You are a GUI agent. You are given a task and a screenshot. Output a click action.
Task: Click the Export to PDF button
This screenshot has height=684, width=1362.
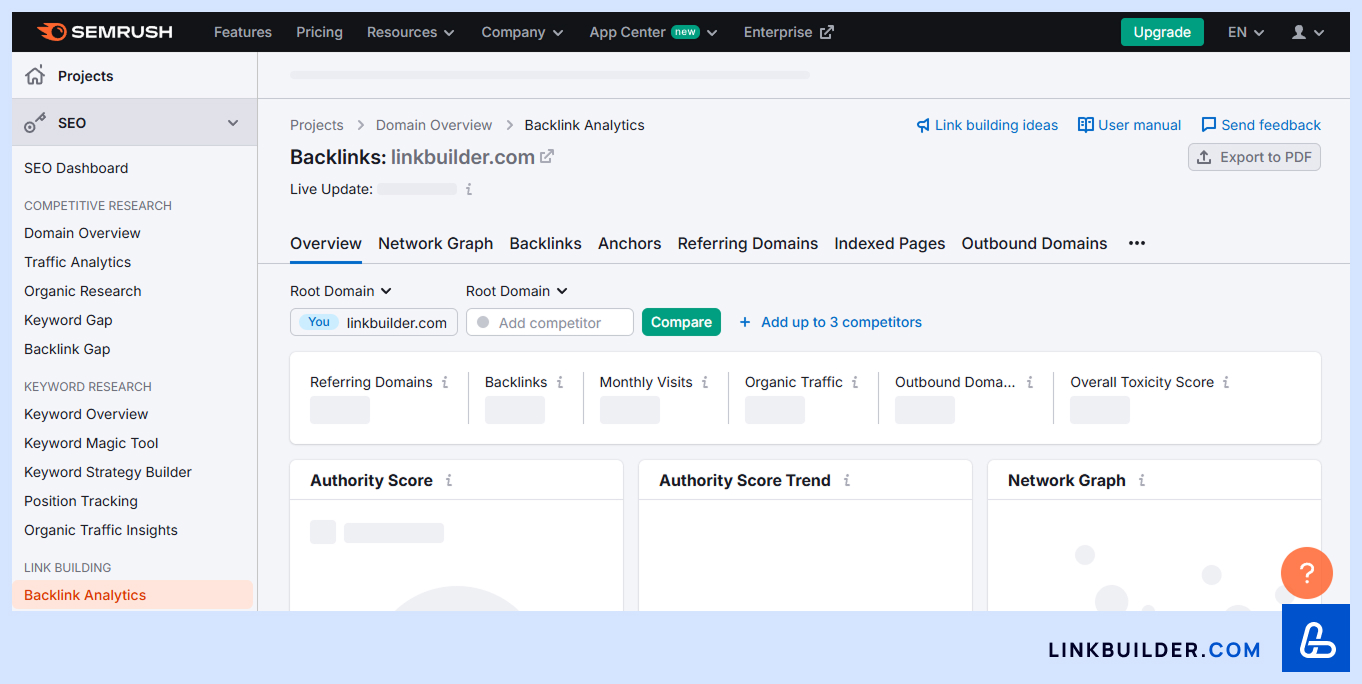[1254, 157]
